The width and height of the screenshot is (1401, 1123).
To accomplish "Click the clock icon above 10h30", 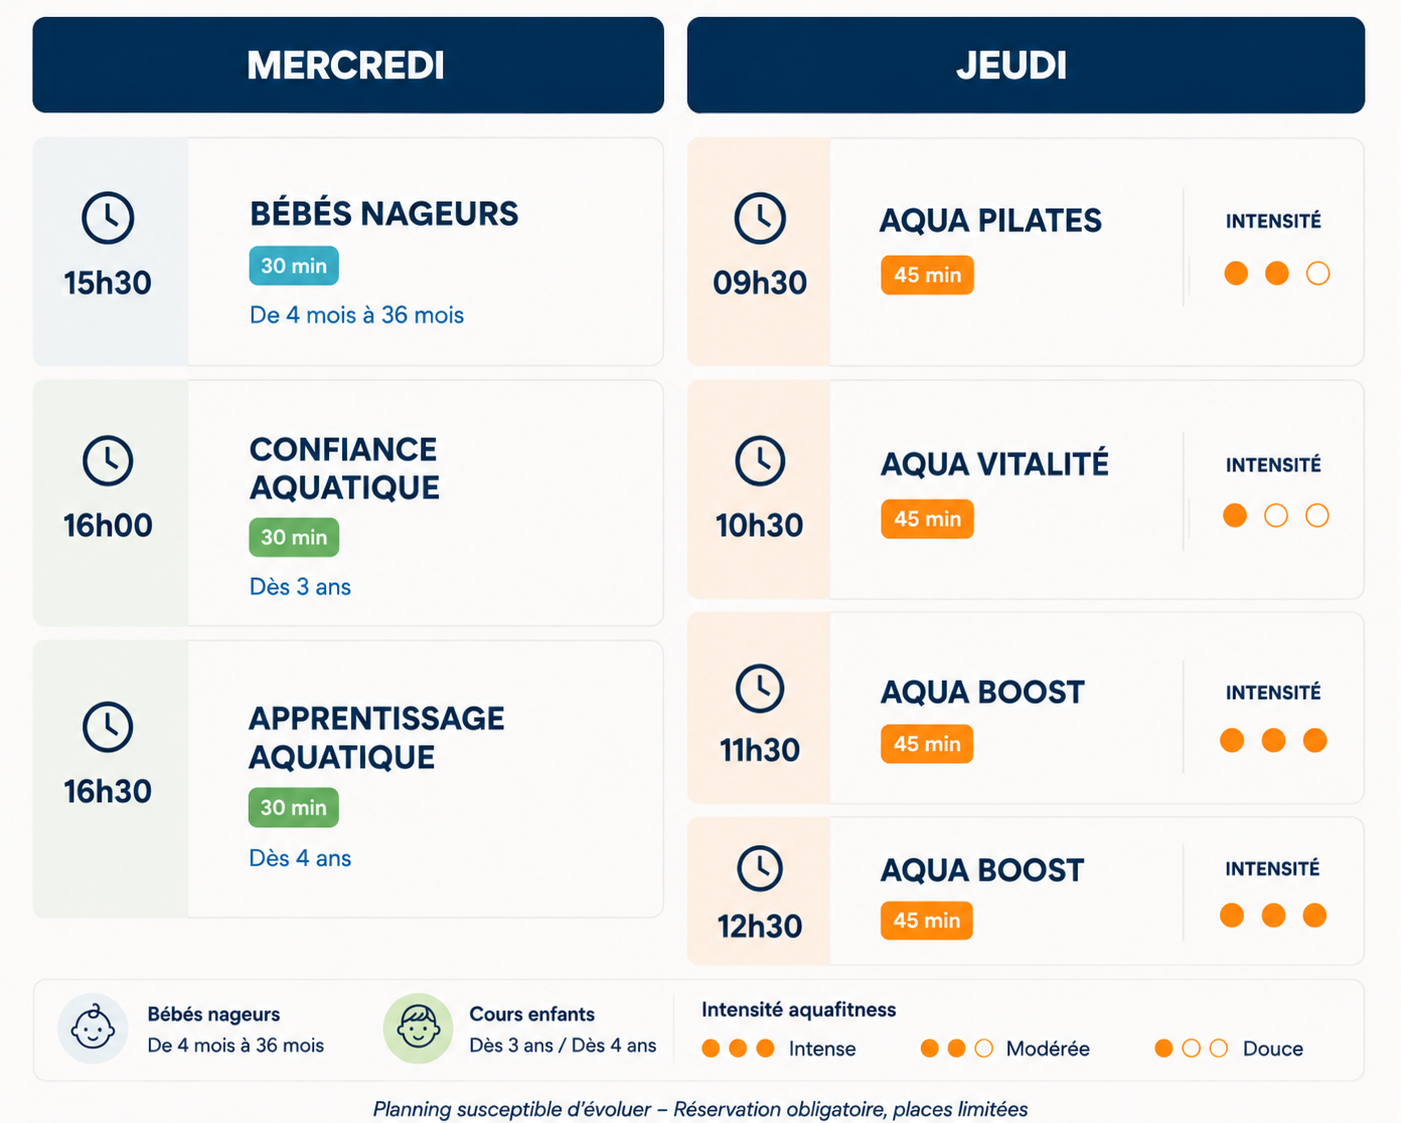I will click(760, 461).
